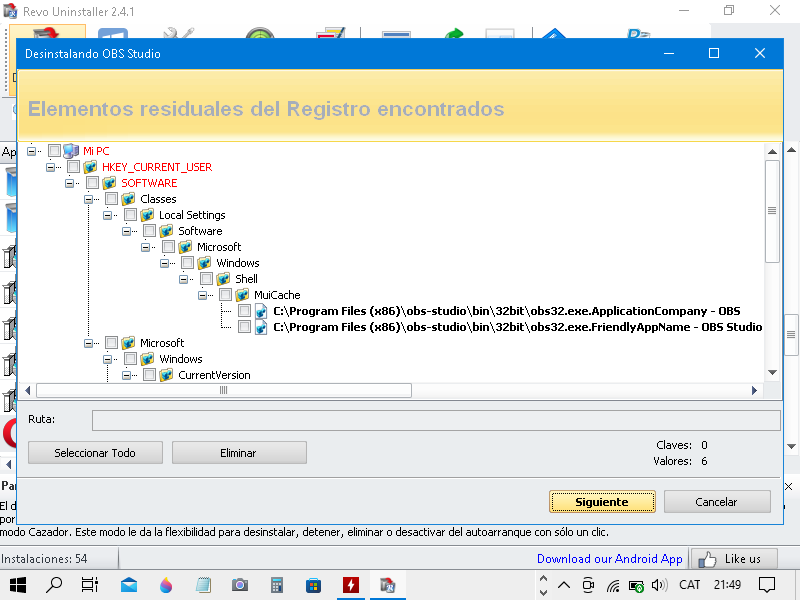
Task: Open the 21:49 taskbar clock
Action: [x=727, y=585]
